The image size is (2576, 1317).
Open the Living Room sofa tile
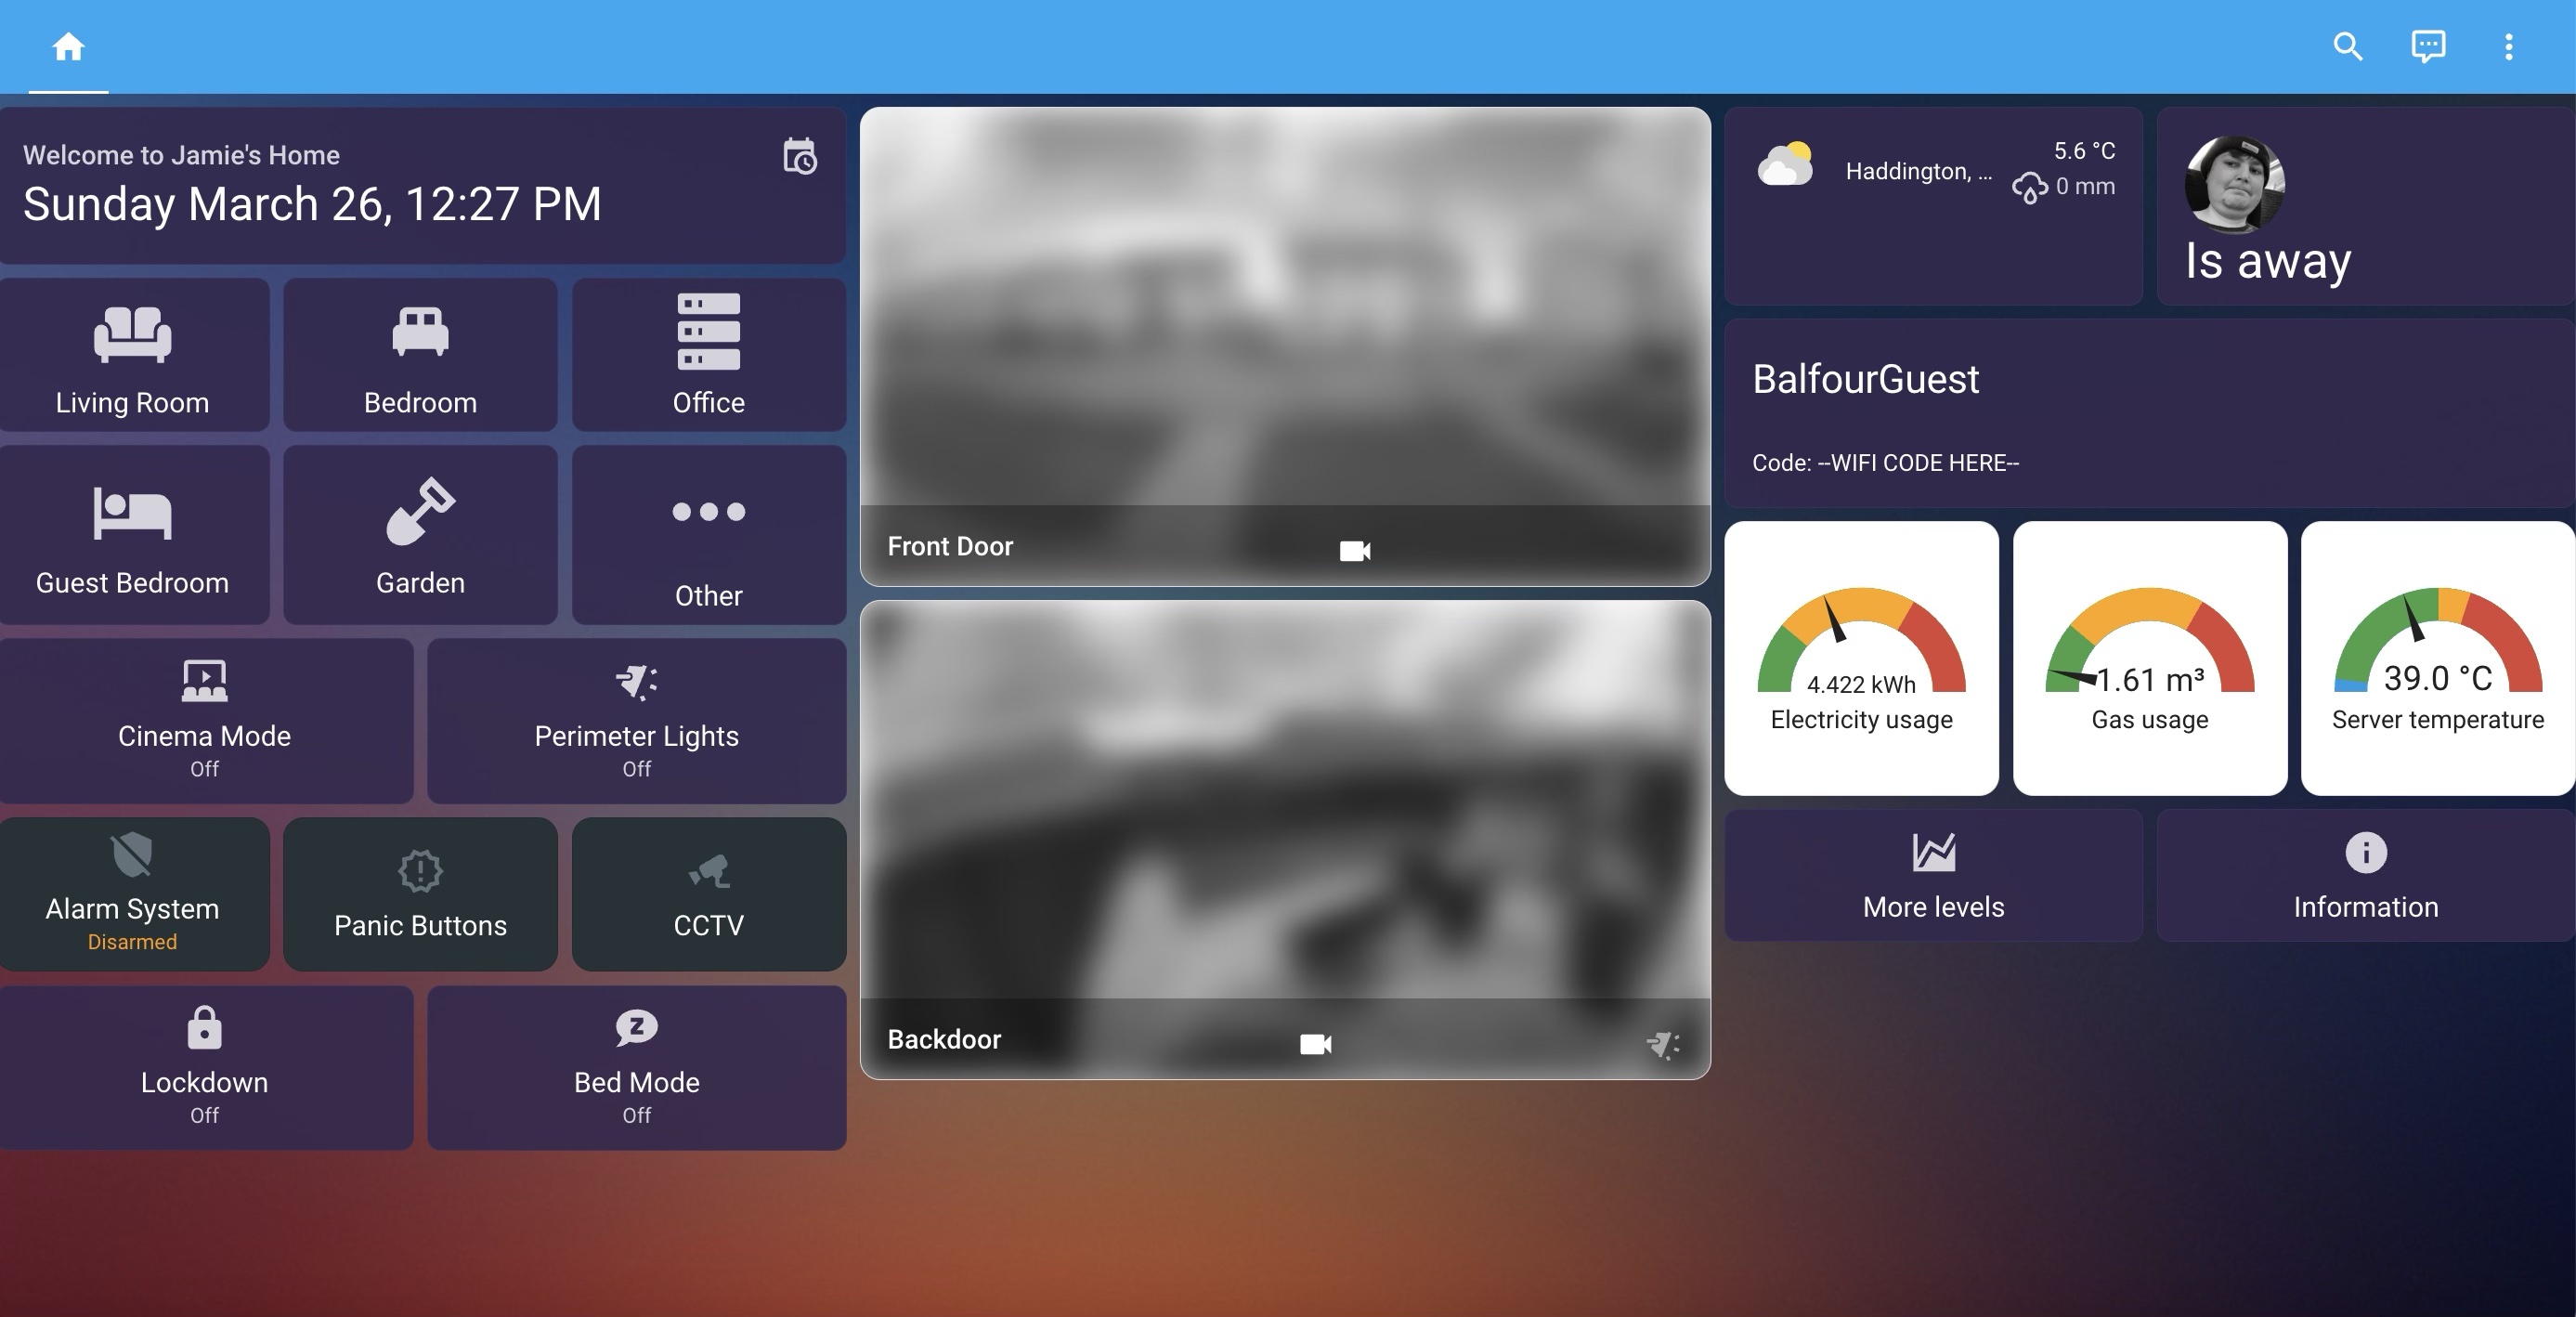(x=133, y=355)
